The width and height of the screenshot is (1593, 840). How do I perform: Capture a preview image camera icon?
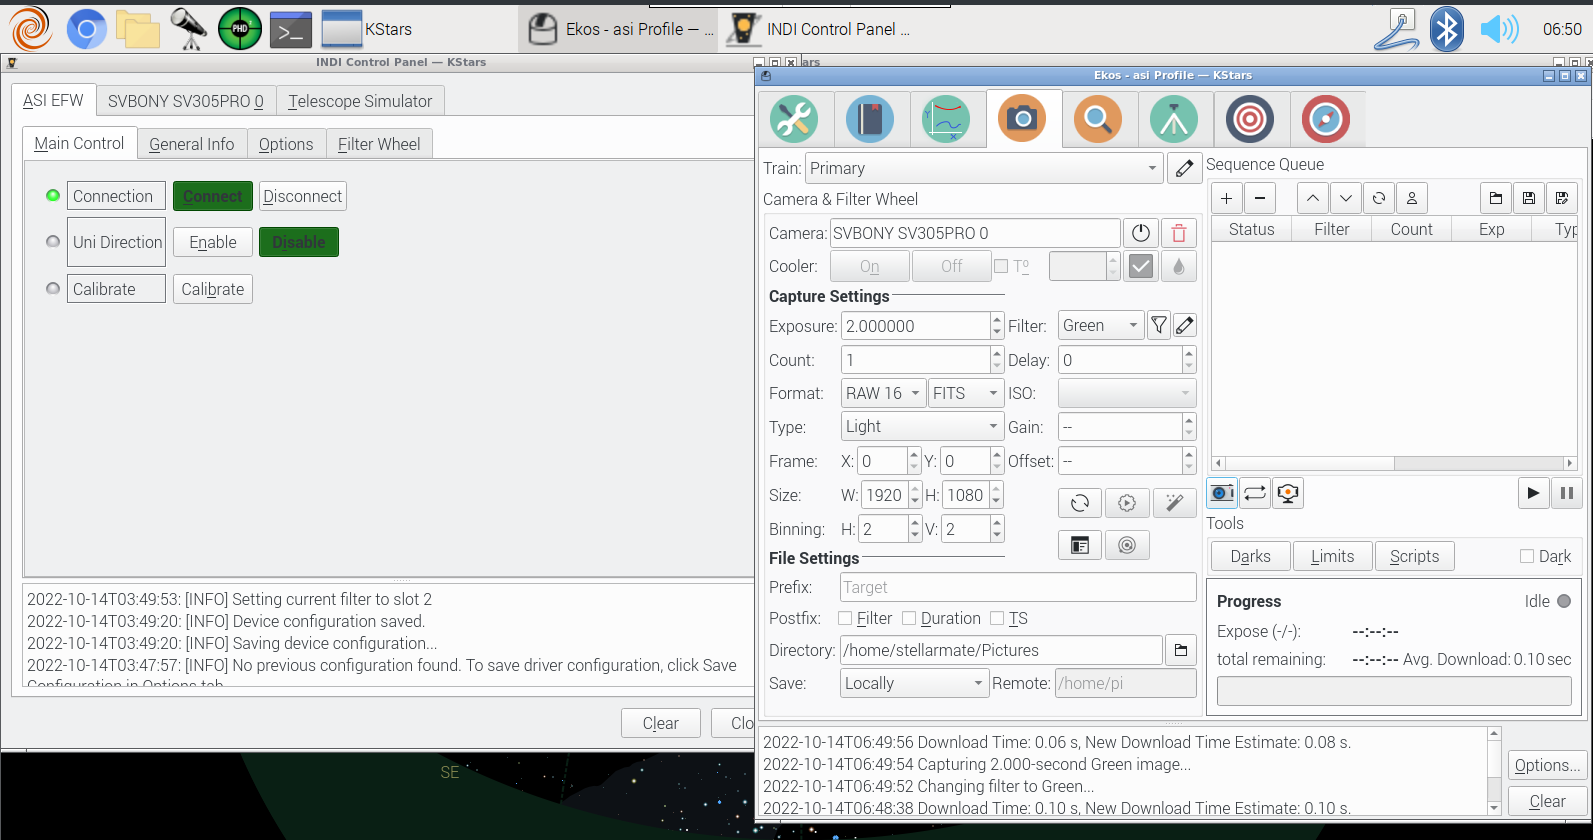[1222, 493]
